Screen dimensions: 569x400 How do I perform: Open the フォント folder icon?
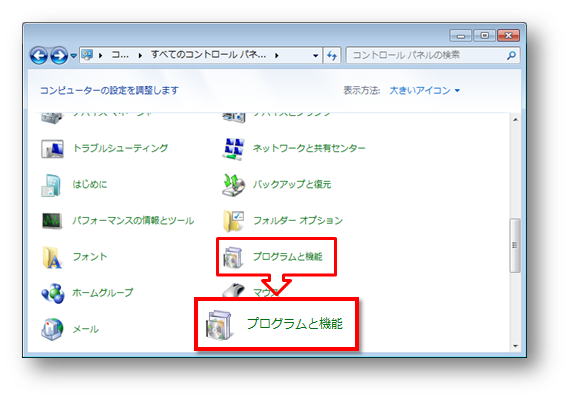[52, 257]
